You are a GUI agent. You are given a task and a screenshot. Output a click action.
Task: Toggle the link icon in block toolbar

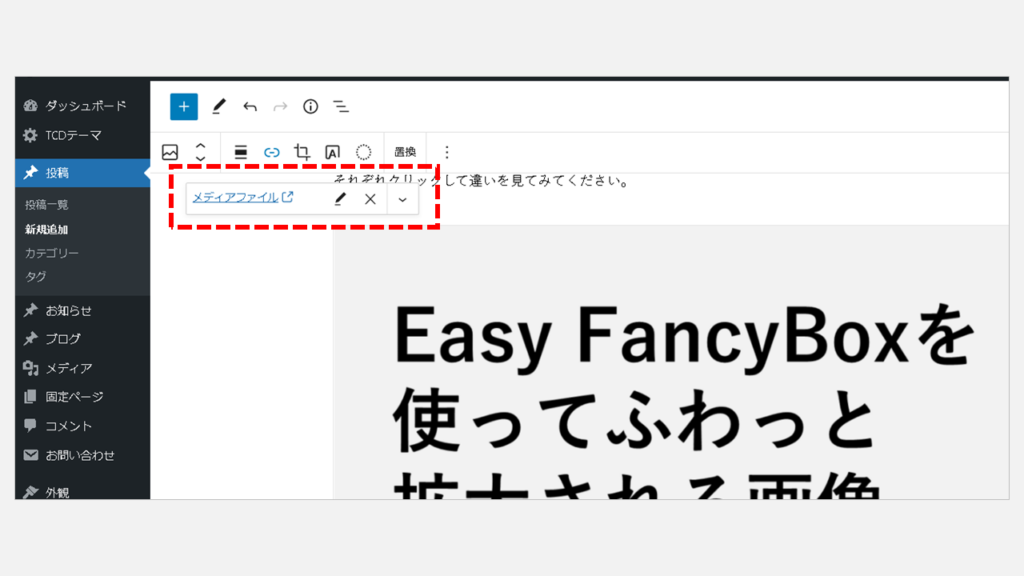[x=271, y=152]
